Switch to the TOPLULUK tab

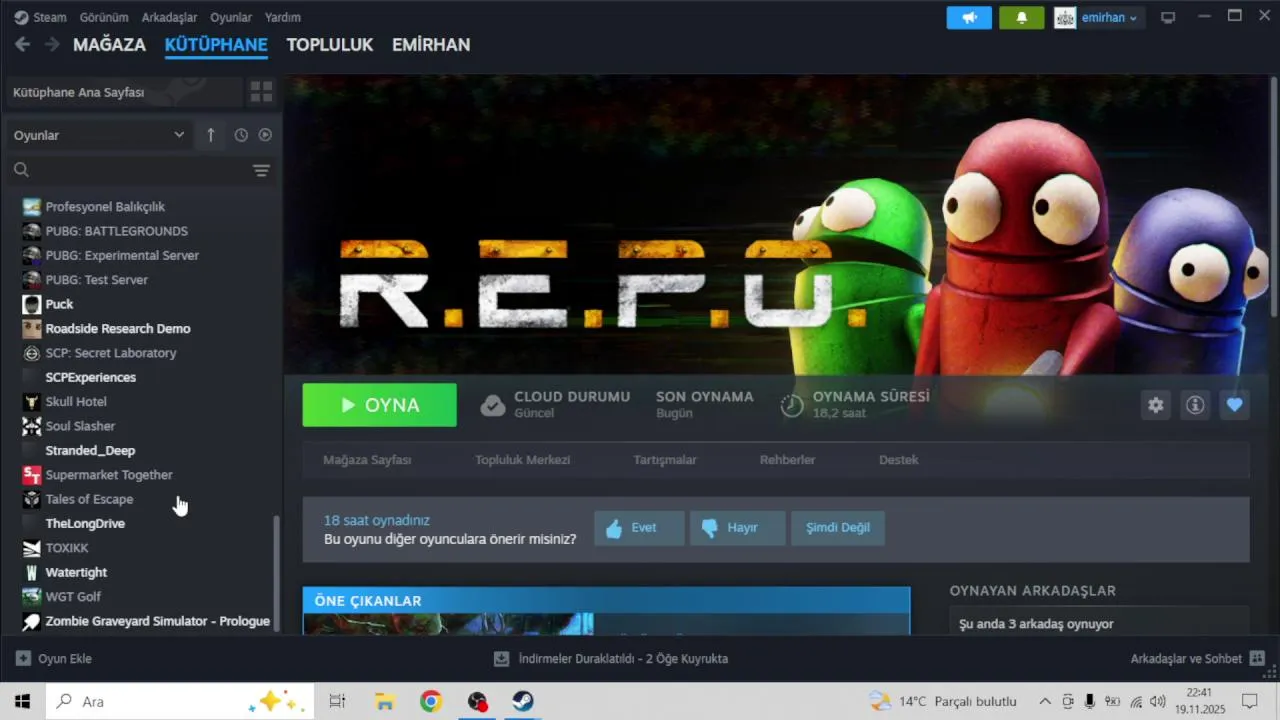pyautogui.click(x=329, y=45)
